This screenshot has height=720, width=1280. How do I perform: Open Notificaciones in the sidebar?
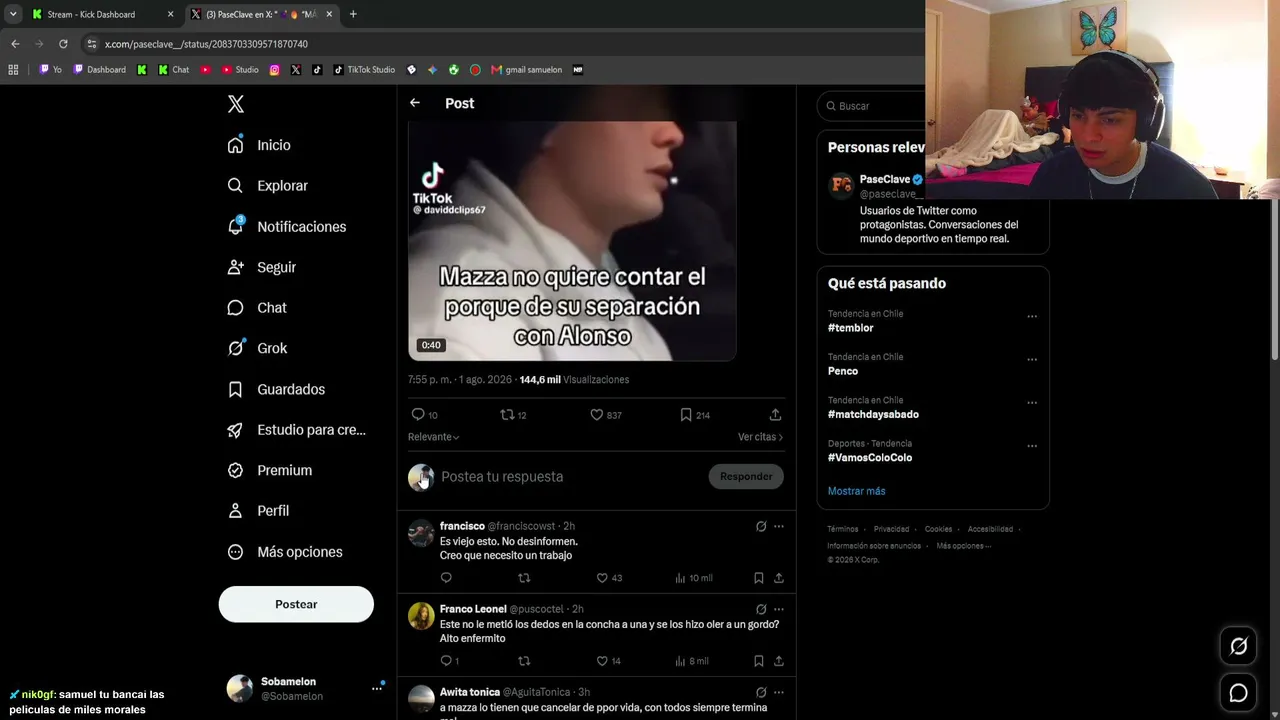click(286, 227)
